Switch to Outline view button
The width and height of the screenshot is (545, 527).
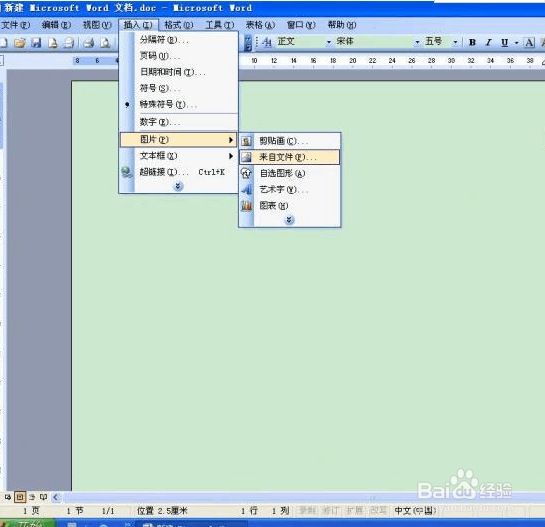32,497
